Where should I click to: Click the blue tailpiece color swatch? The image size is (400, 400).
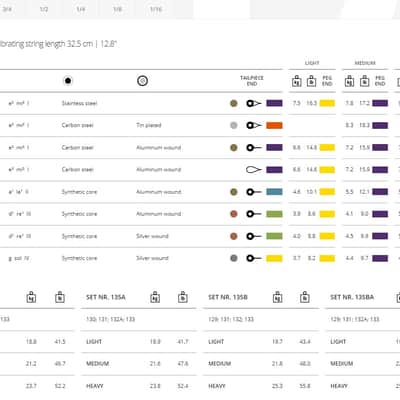[274, 192]
